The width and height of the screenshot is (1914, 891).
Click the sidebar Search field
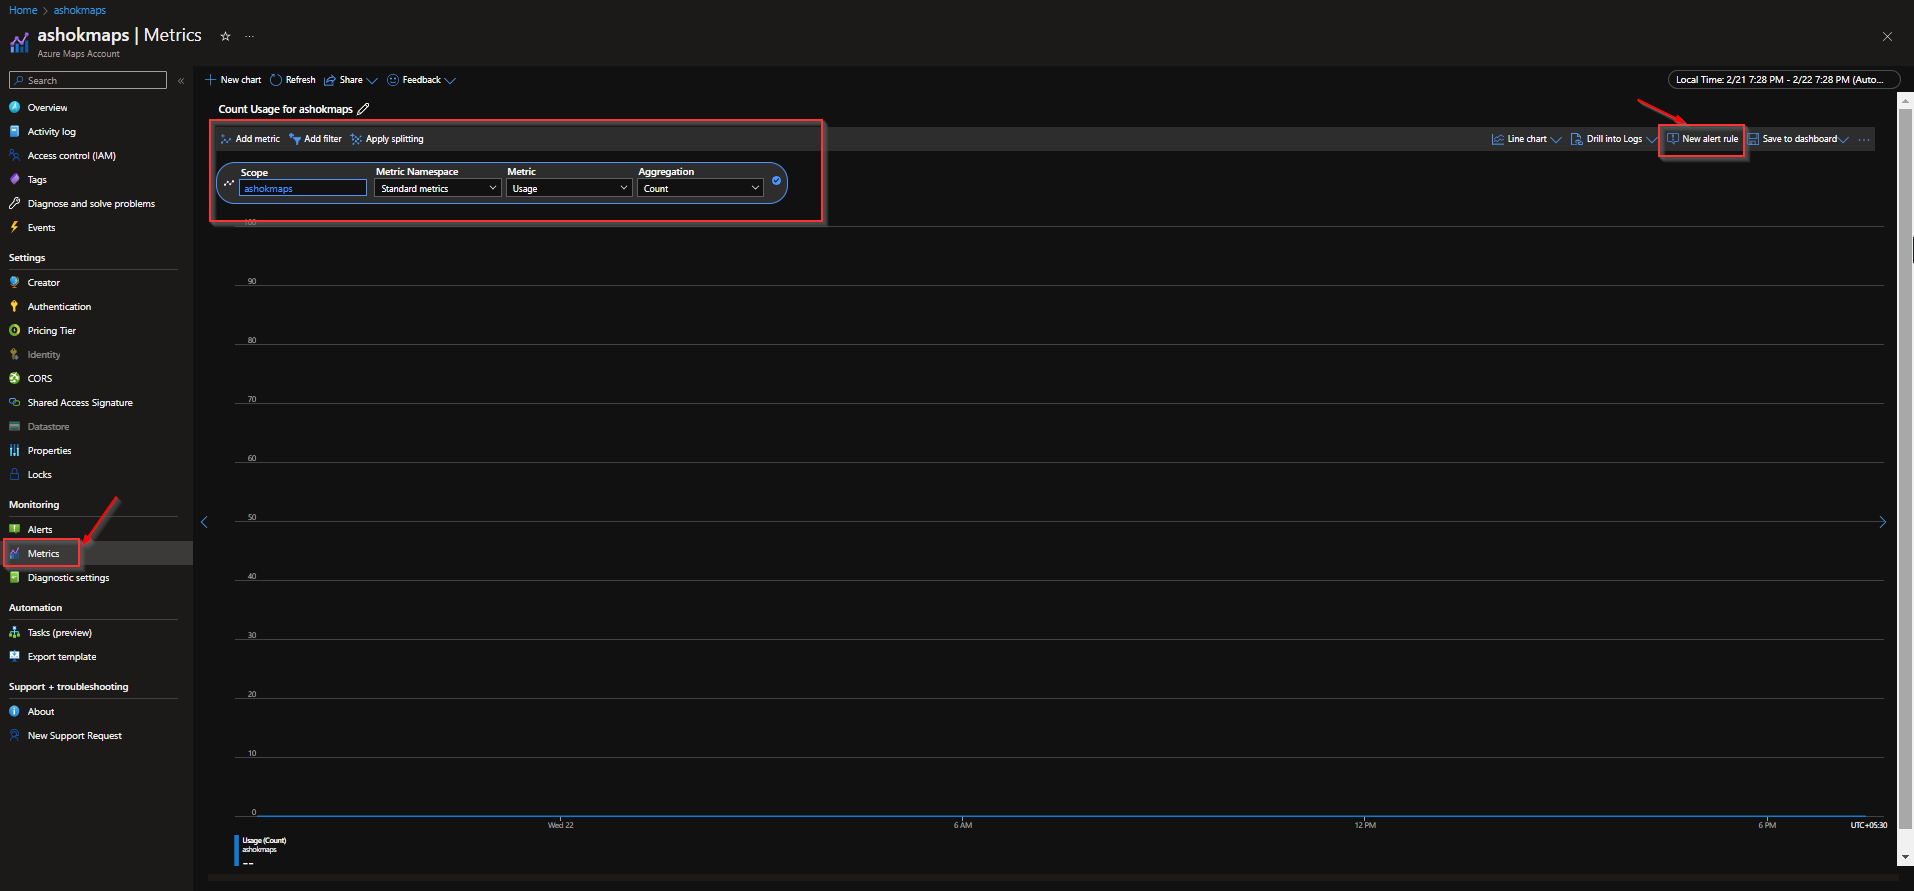[88, 80]
